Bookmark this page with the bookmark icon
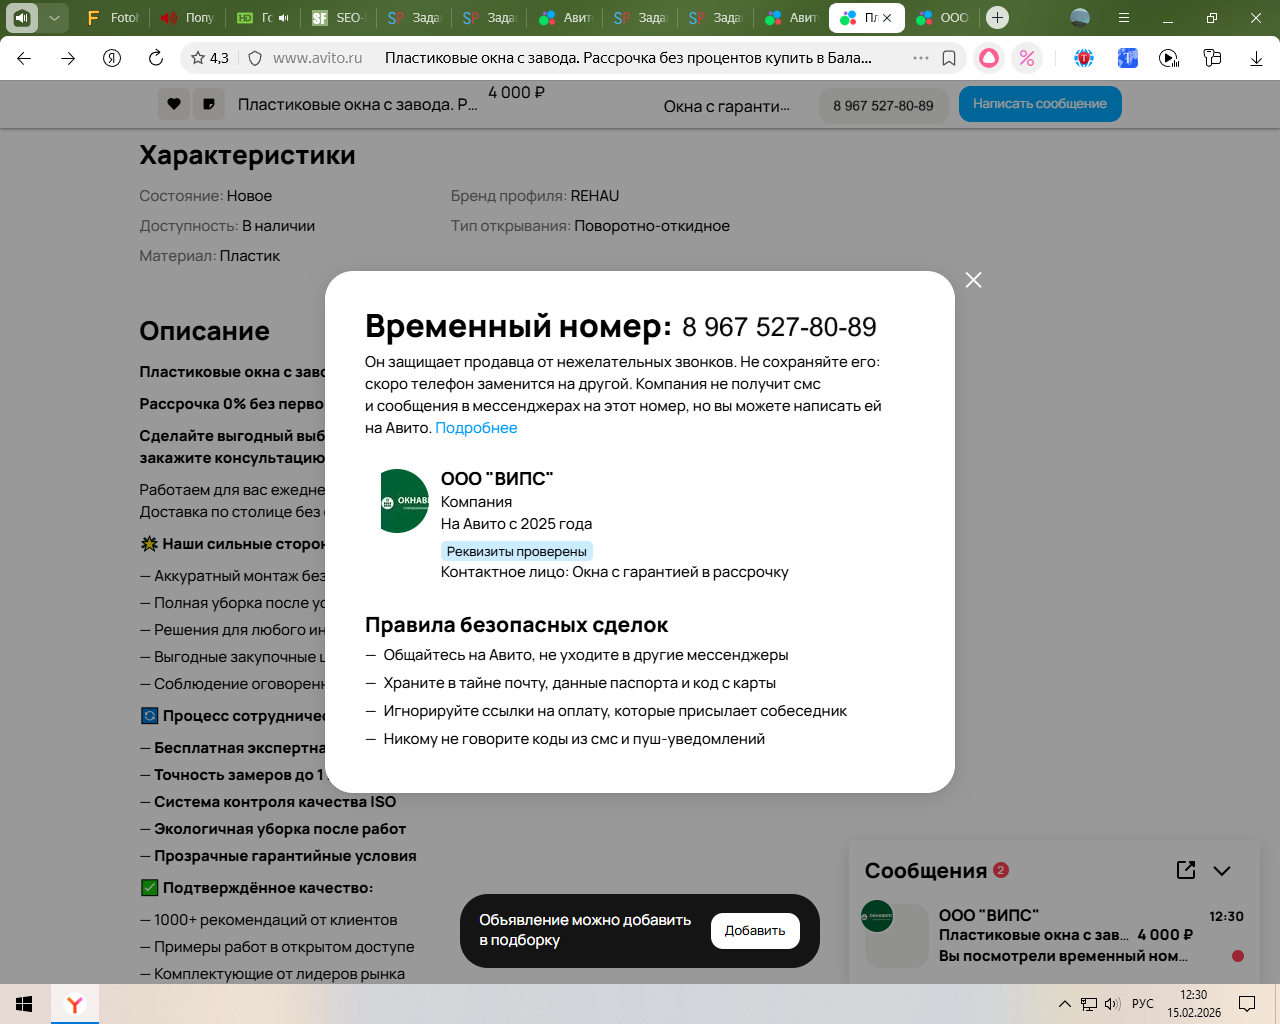Screen dimensions: 1280x1024 pos(949,58)
